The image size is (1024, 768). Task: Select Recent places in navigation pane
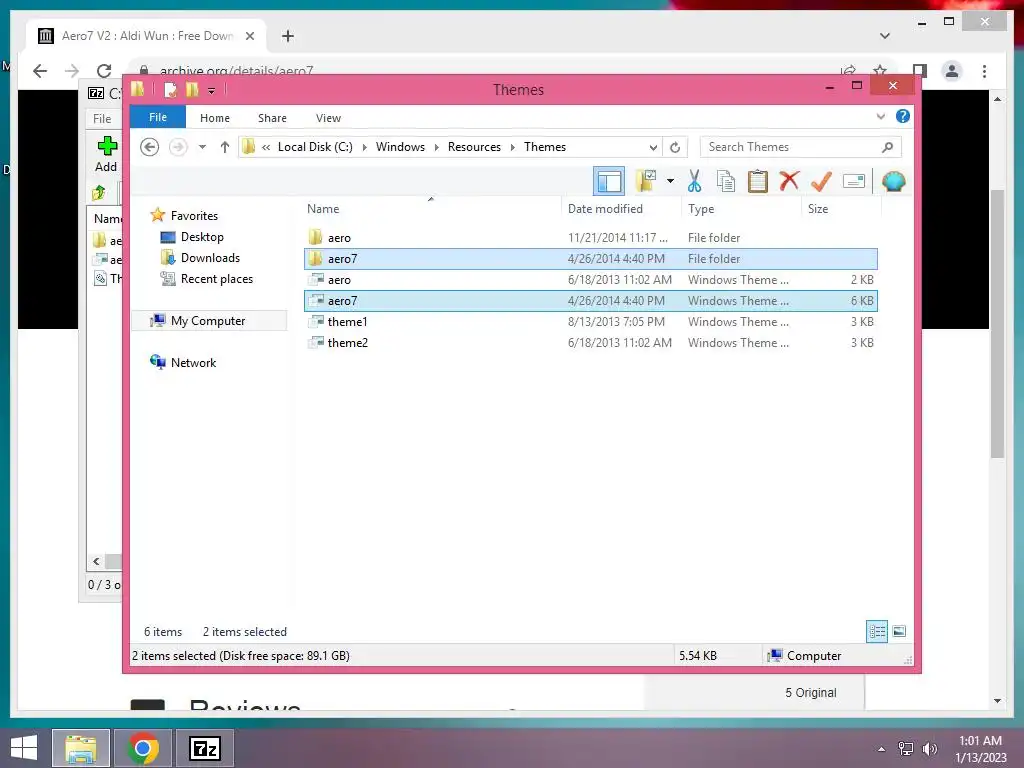point(216,279)
